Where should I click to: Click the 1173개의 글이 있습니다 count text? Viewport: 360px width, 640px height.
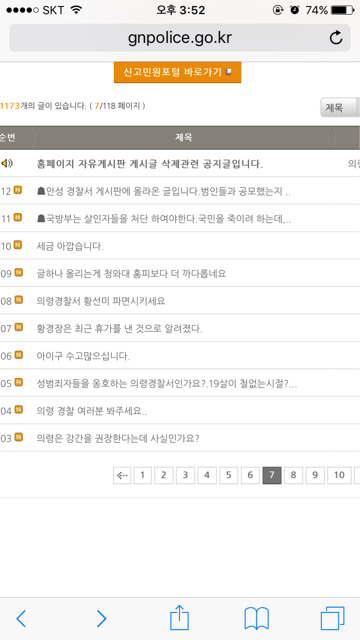point(42,106)
